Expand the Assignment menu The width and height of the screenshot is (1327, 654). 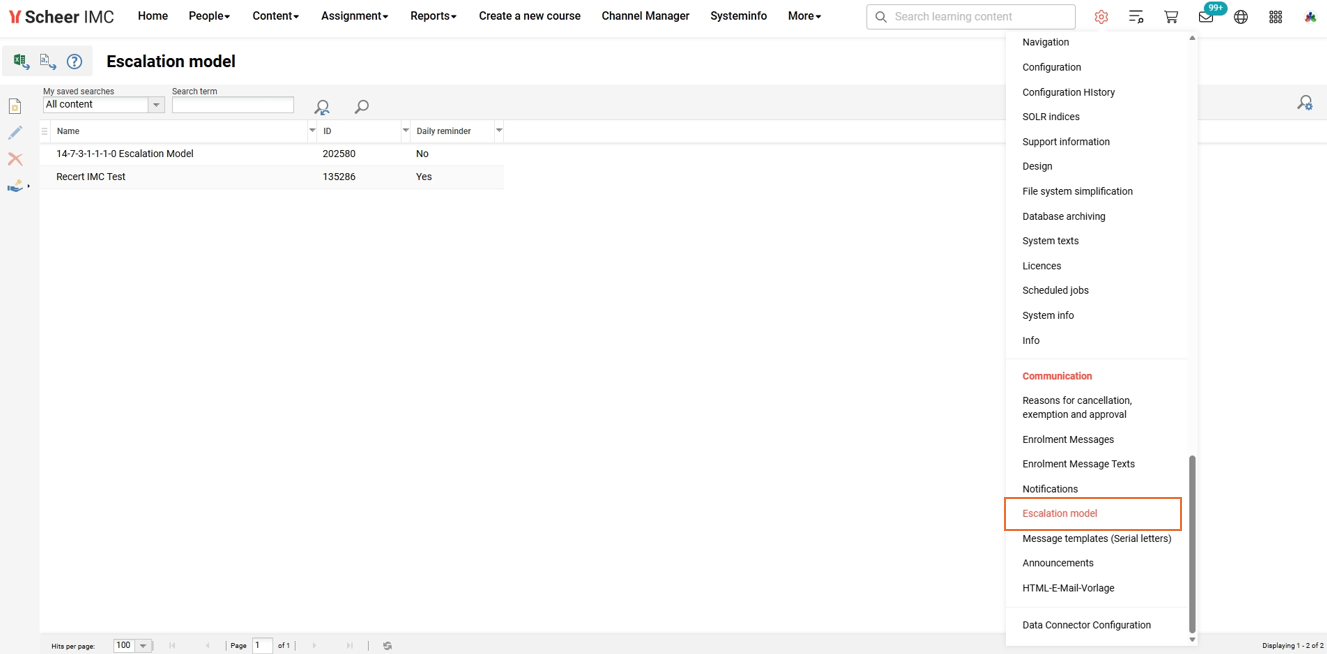[354, 16]
